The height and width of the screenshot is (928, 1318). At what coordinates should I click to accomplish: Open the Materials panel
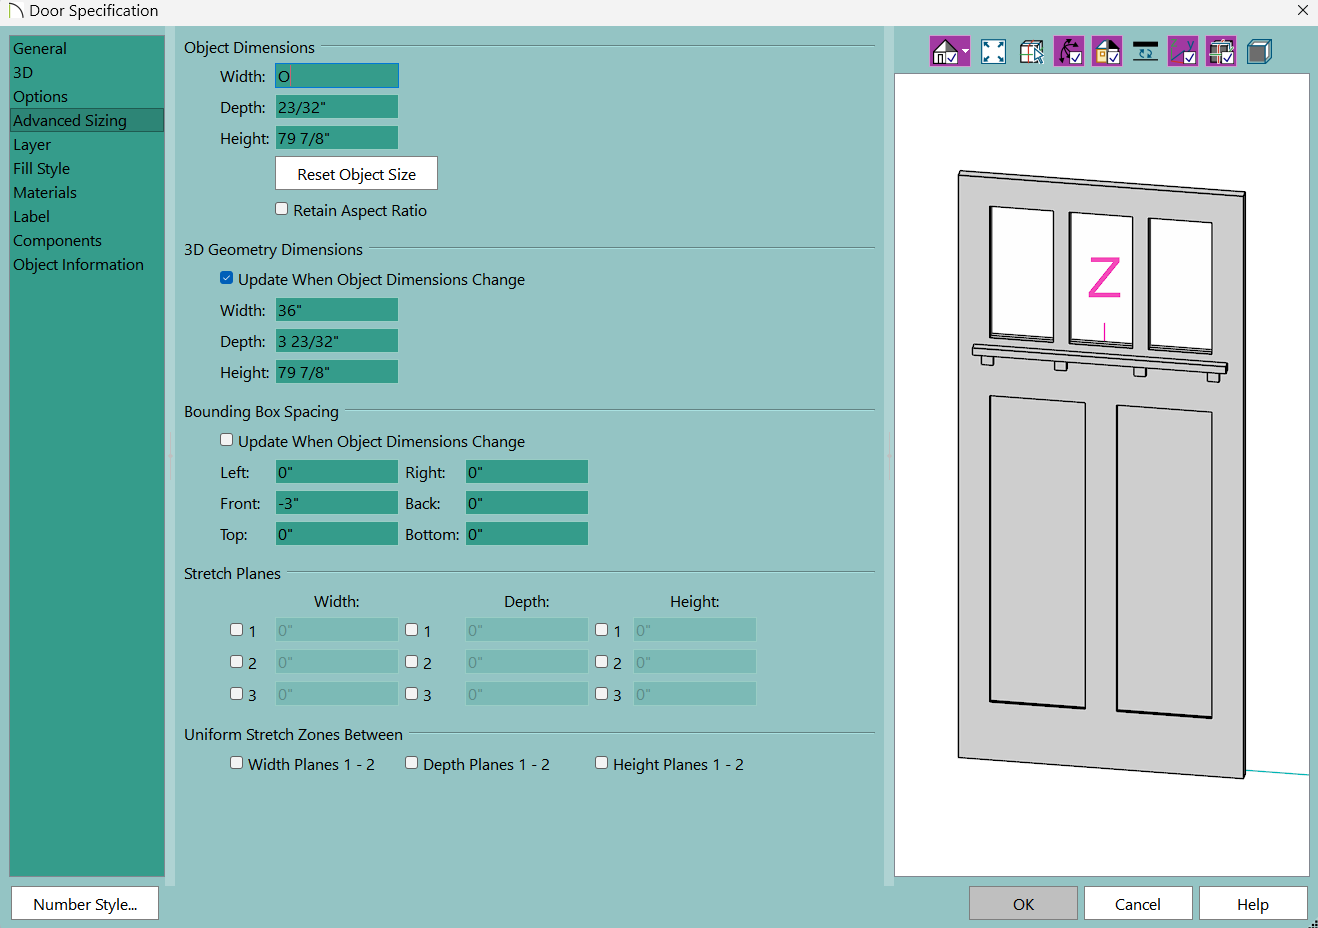(x=45, y=192)
